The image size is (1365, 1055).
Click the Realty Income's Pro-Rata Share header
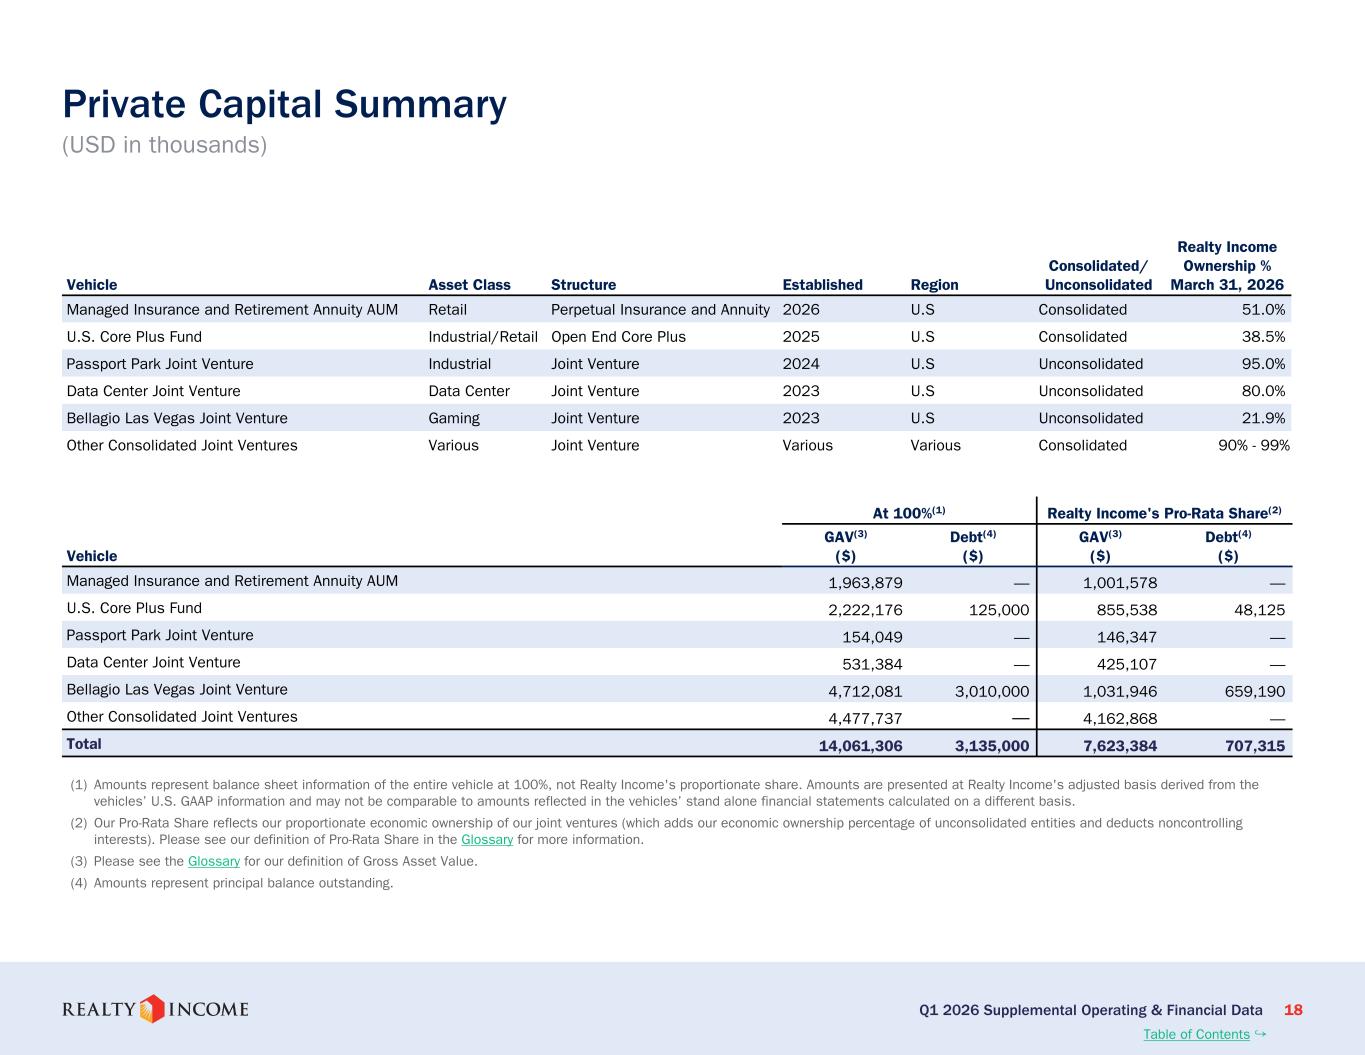coord(1164,513)
